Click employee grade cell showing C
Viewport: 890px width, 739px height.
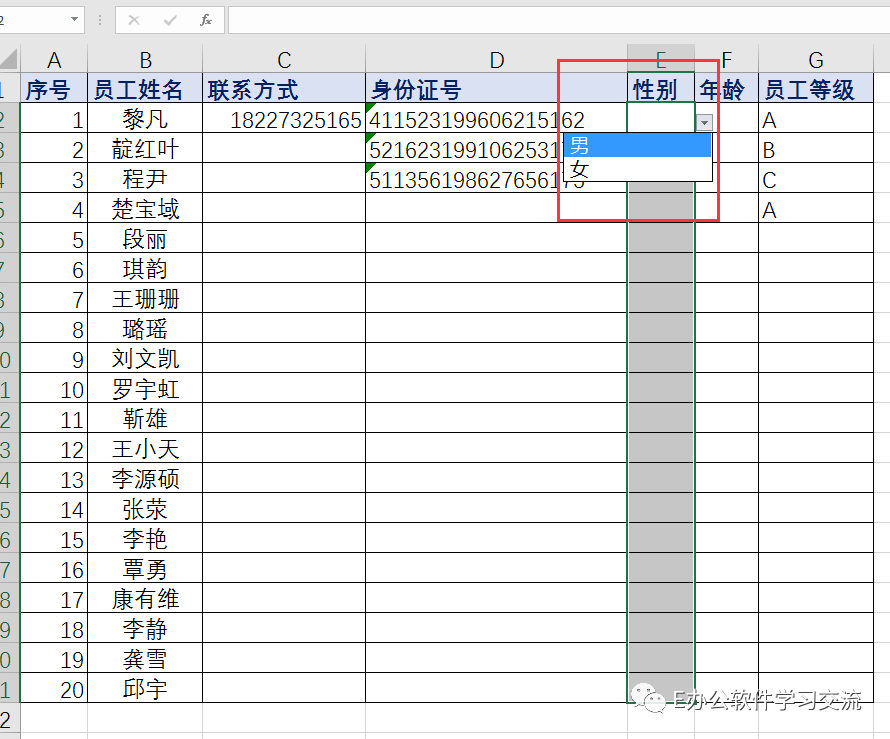pos(816,179)
